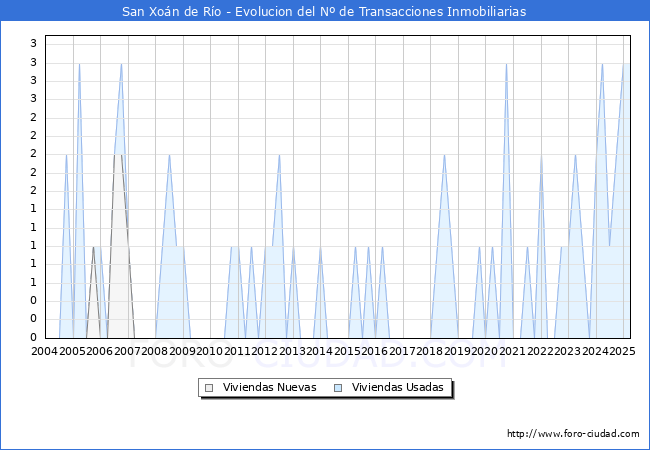This screenshot has height=450, width=650.
Task: Click the Viviendas Nuevas legend swatch
Action: (209, 388)
